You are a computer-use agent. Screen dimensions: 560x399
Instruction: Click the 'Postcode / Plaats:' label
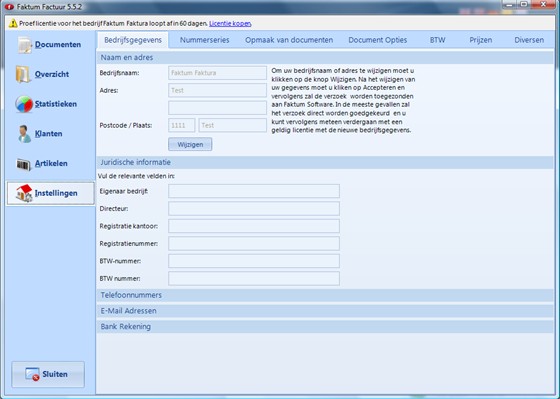point(126,125)
